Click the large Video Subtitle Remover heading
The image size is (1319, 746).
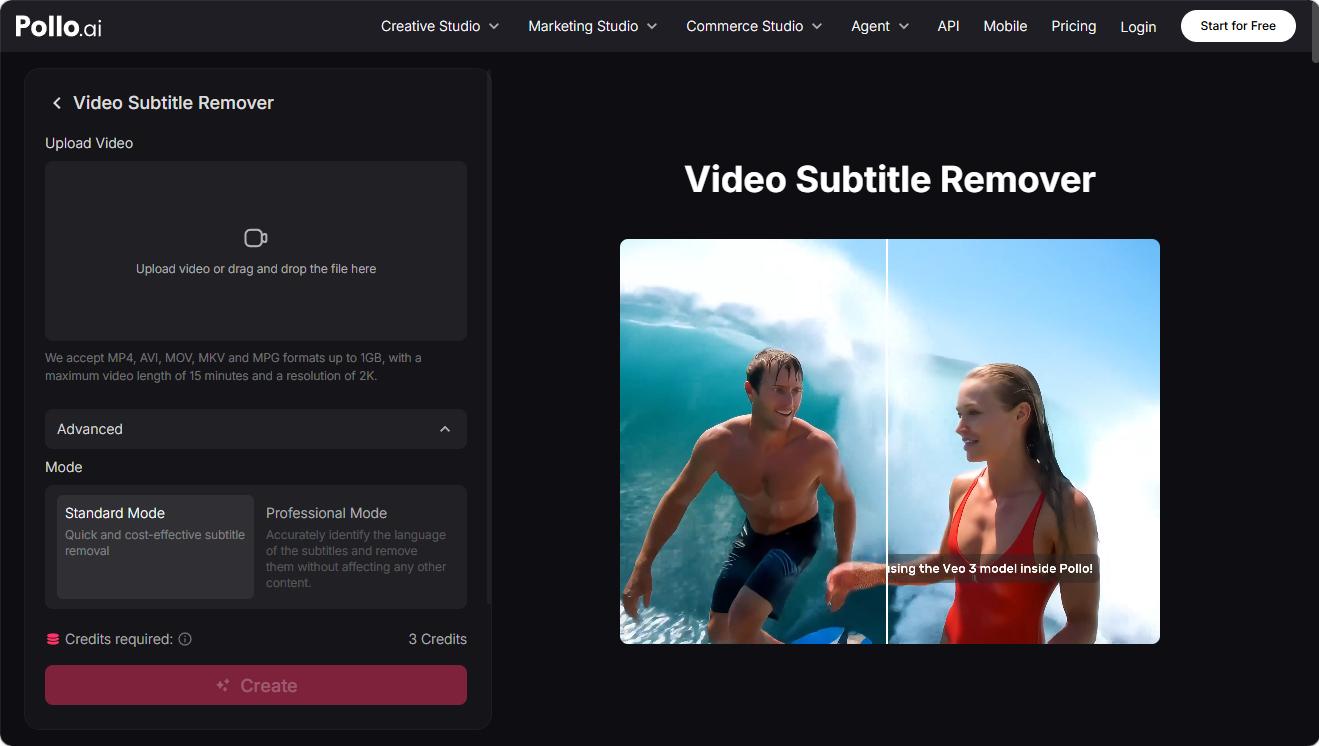pyautogui.click(x=890, y=179)
